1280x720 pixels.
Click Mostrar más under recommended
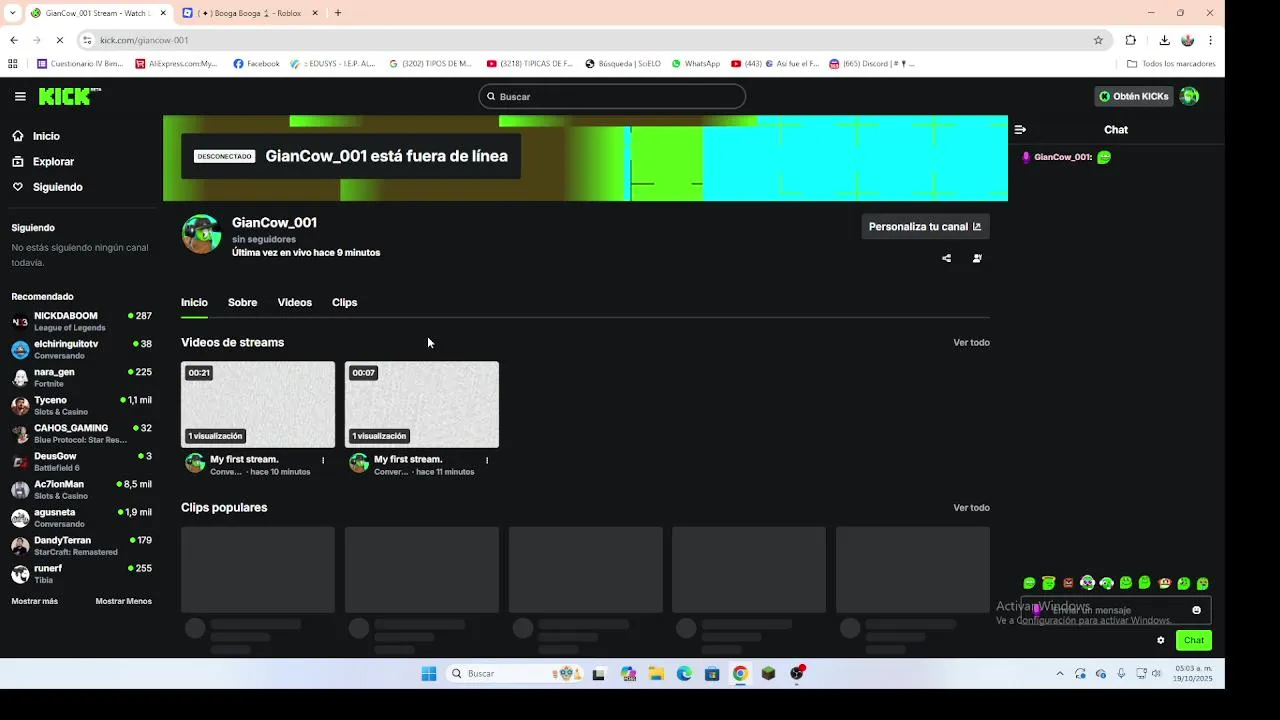pyautogui.click(x=35, y=602)
